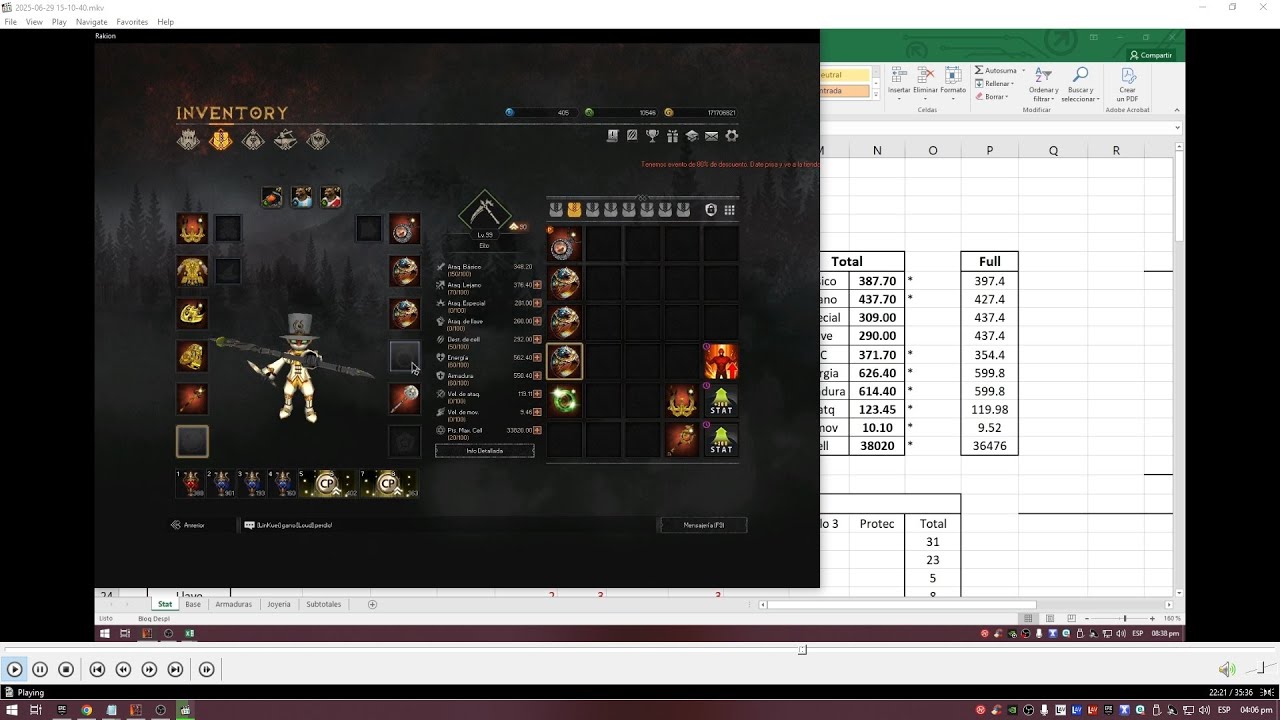Click Crear un PDF in Excel ribbon
The height and width of the screenshot is (720, 1280).
[x=1128, y=85]
